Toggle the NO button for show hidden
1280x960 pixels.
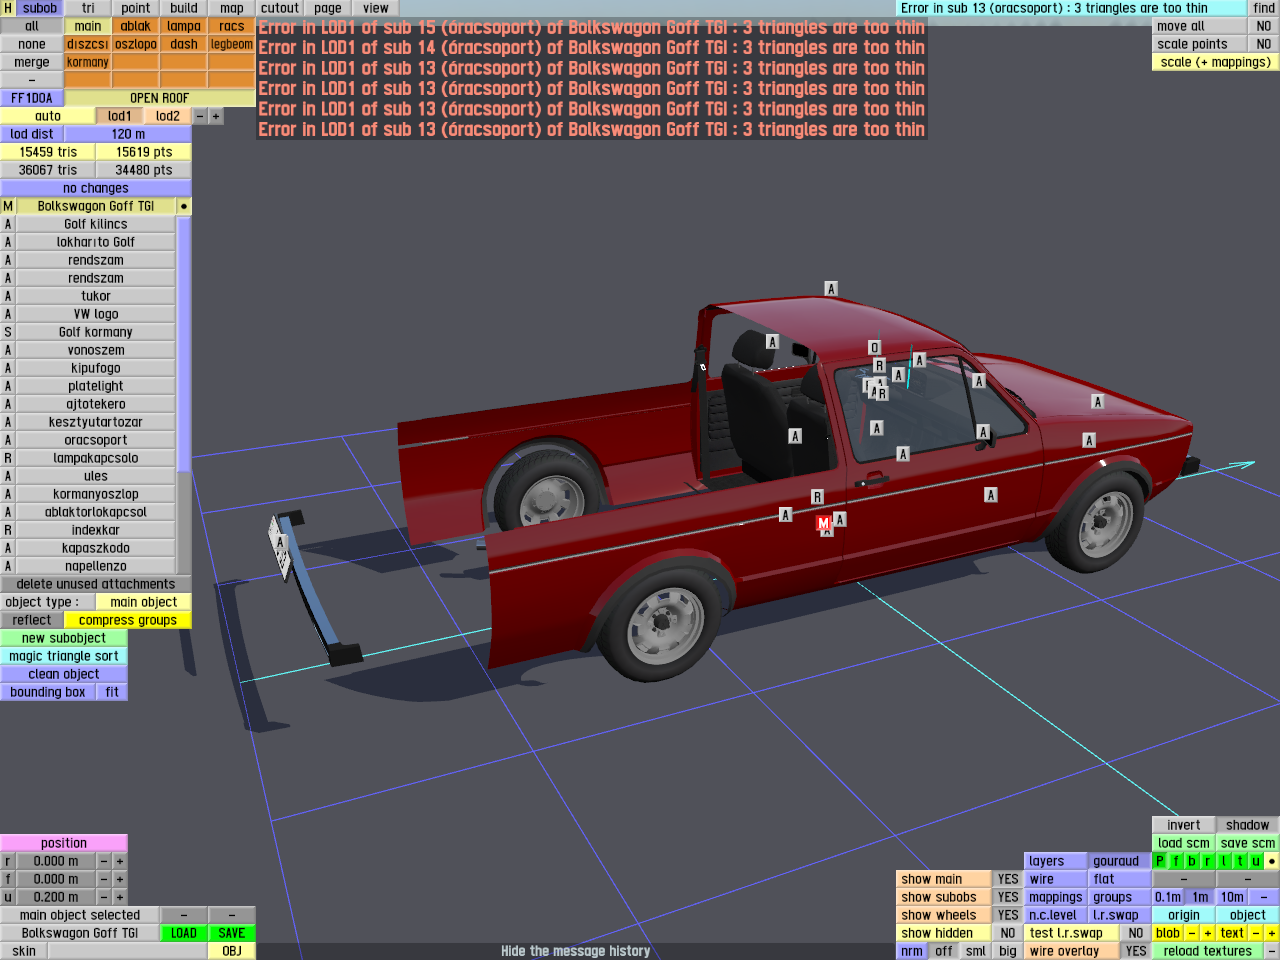point(1008,933)
